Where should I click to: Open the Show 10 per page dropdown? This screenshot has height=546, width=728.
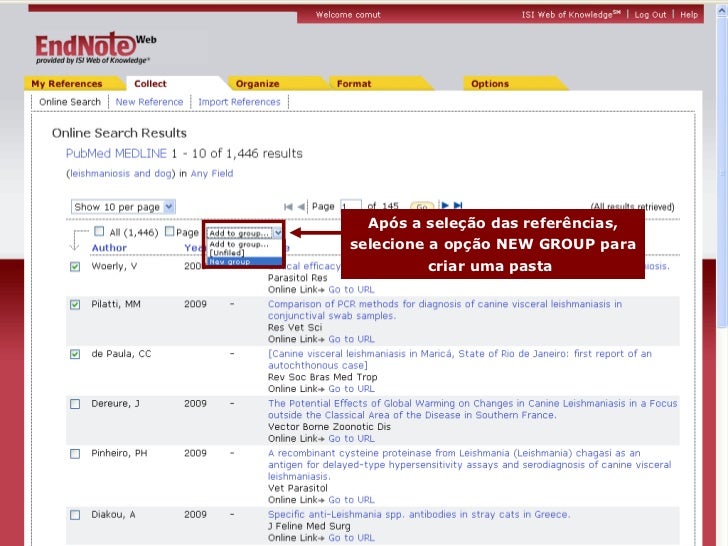click(123, 207)
